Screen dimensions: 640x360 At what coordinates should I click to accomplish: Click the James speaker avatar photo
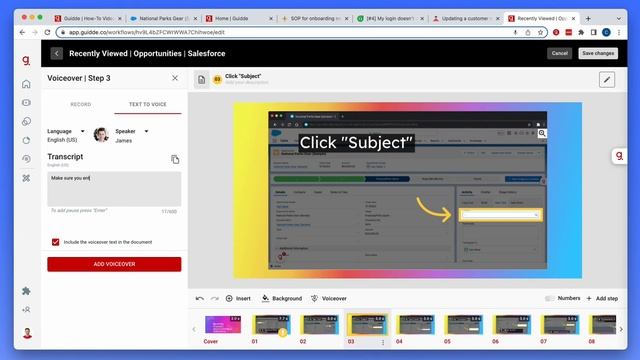coord(101,135)
